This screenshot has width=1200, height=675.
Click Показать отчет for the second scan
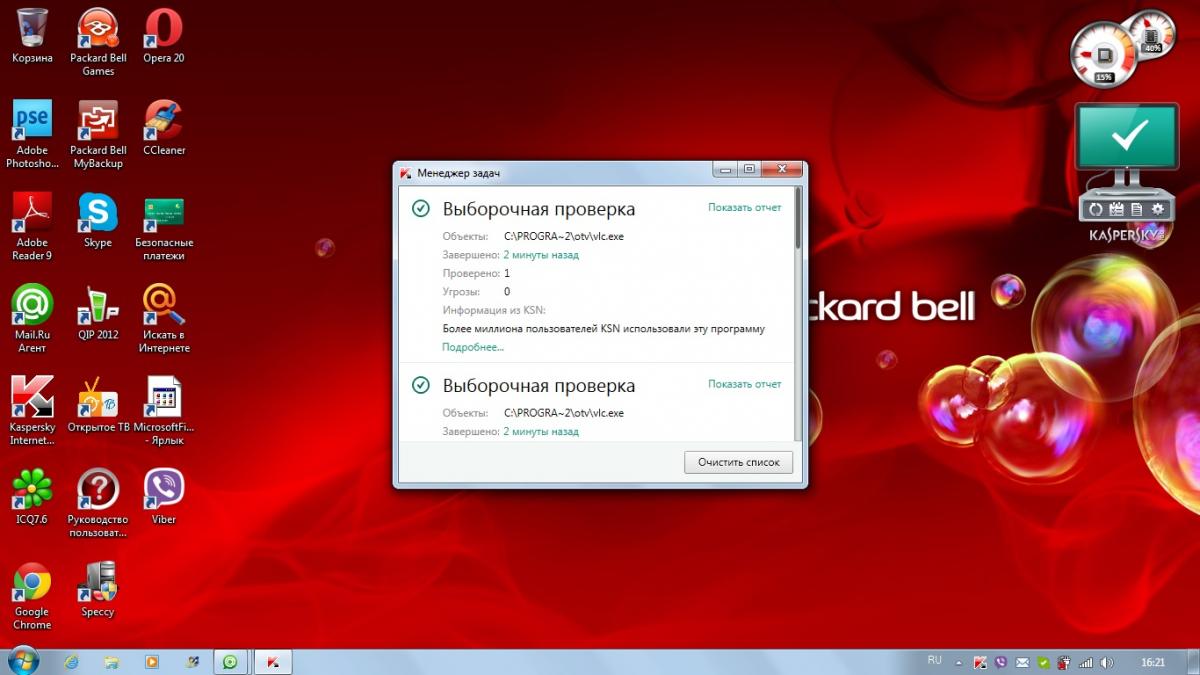click(x=745, y=384)
